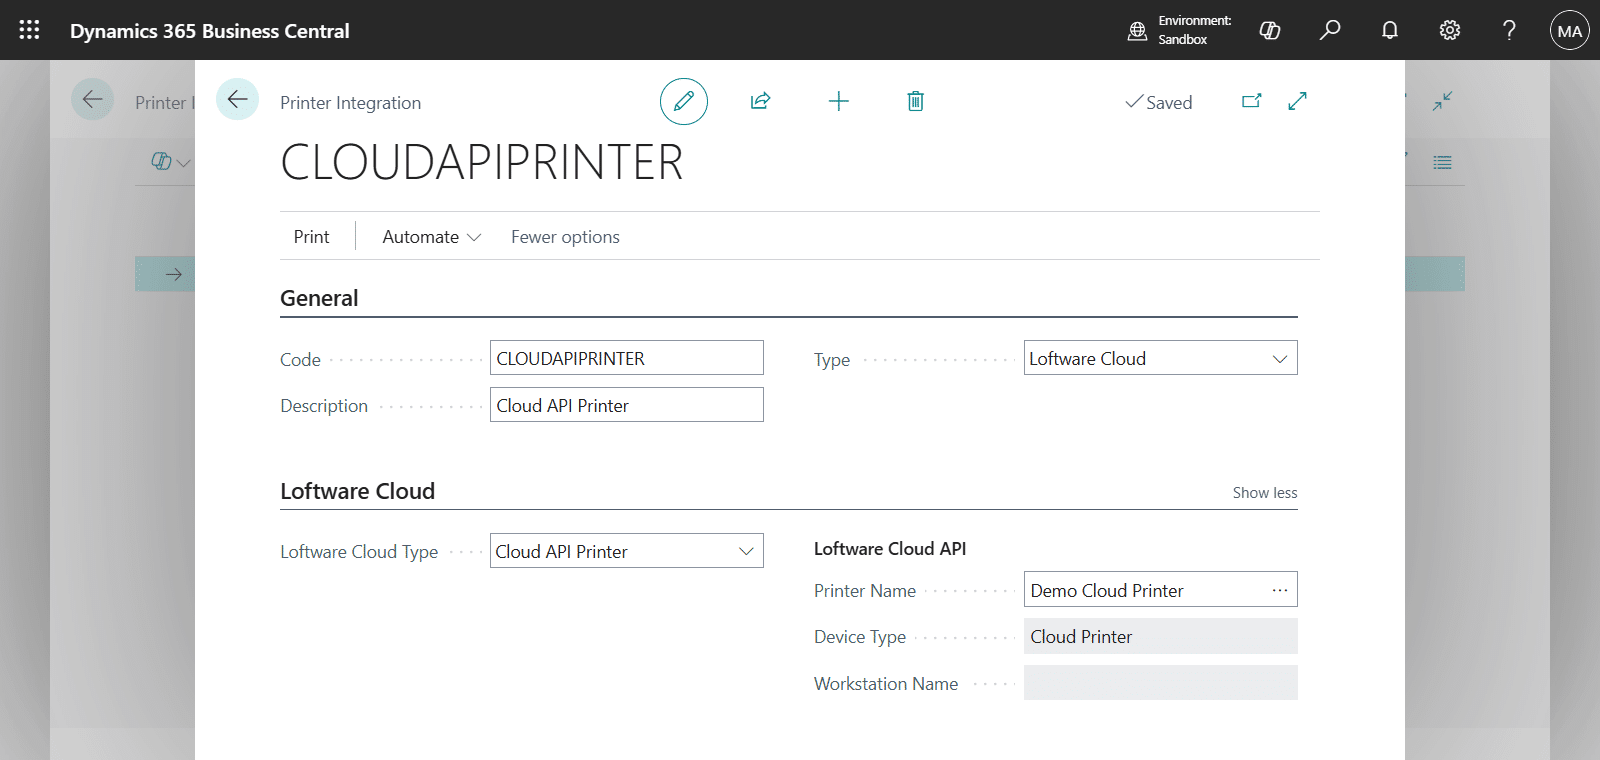1600x760 pixels.
Task: Open the notifications bell
Action: coord(1390,30)
